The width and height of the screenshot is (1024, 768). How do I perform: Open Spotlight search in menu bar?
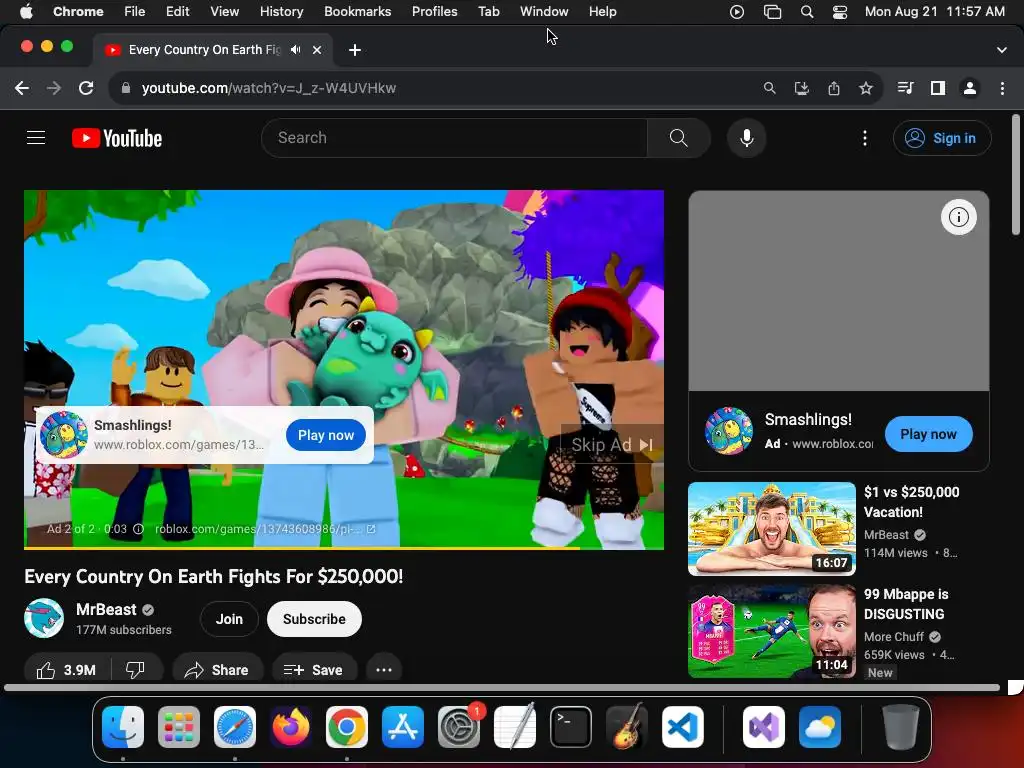click(807, 12)
